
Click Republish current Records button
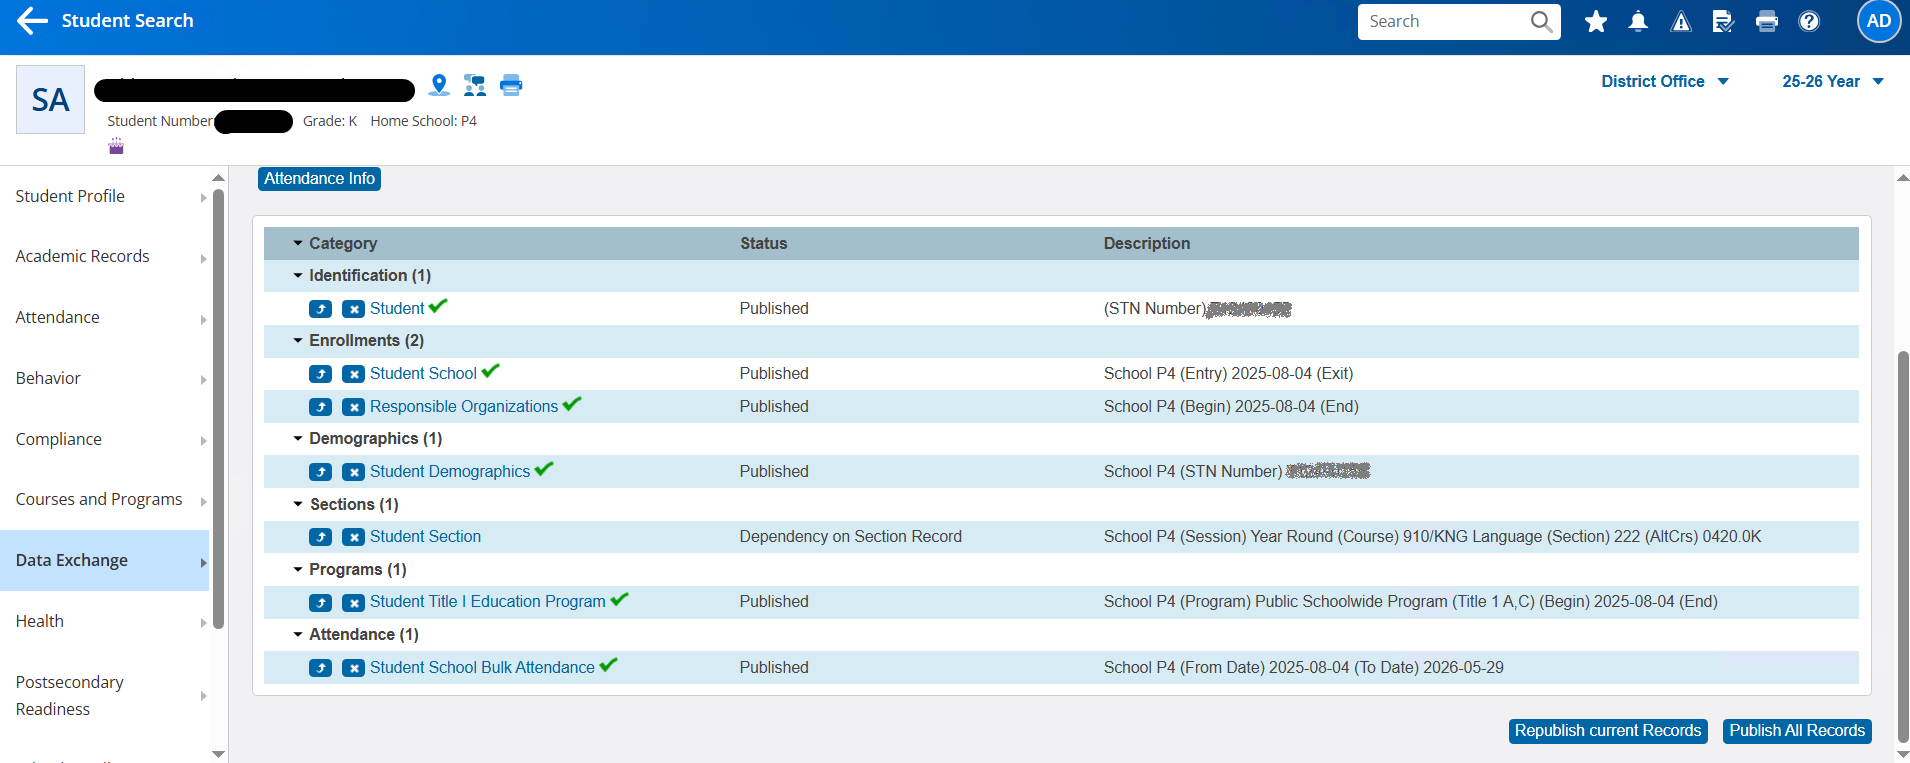click(x=1607, y=731)
